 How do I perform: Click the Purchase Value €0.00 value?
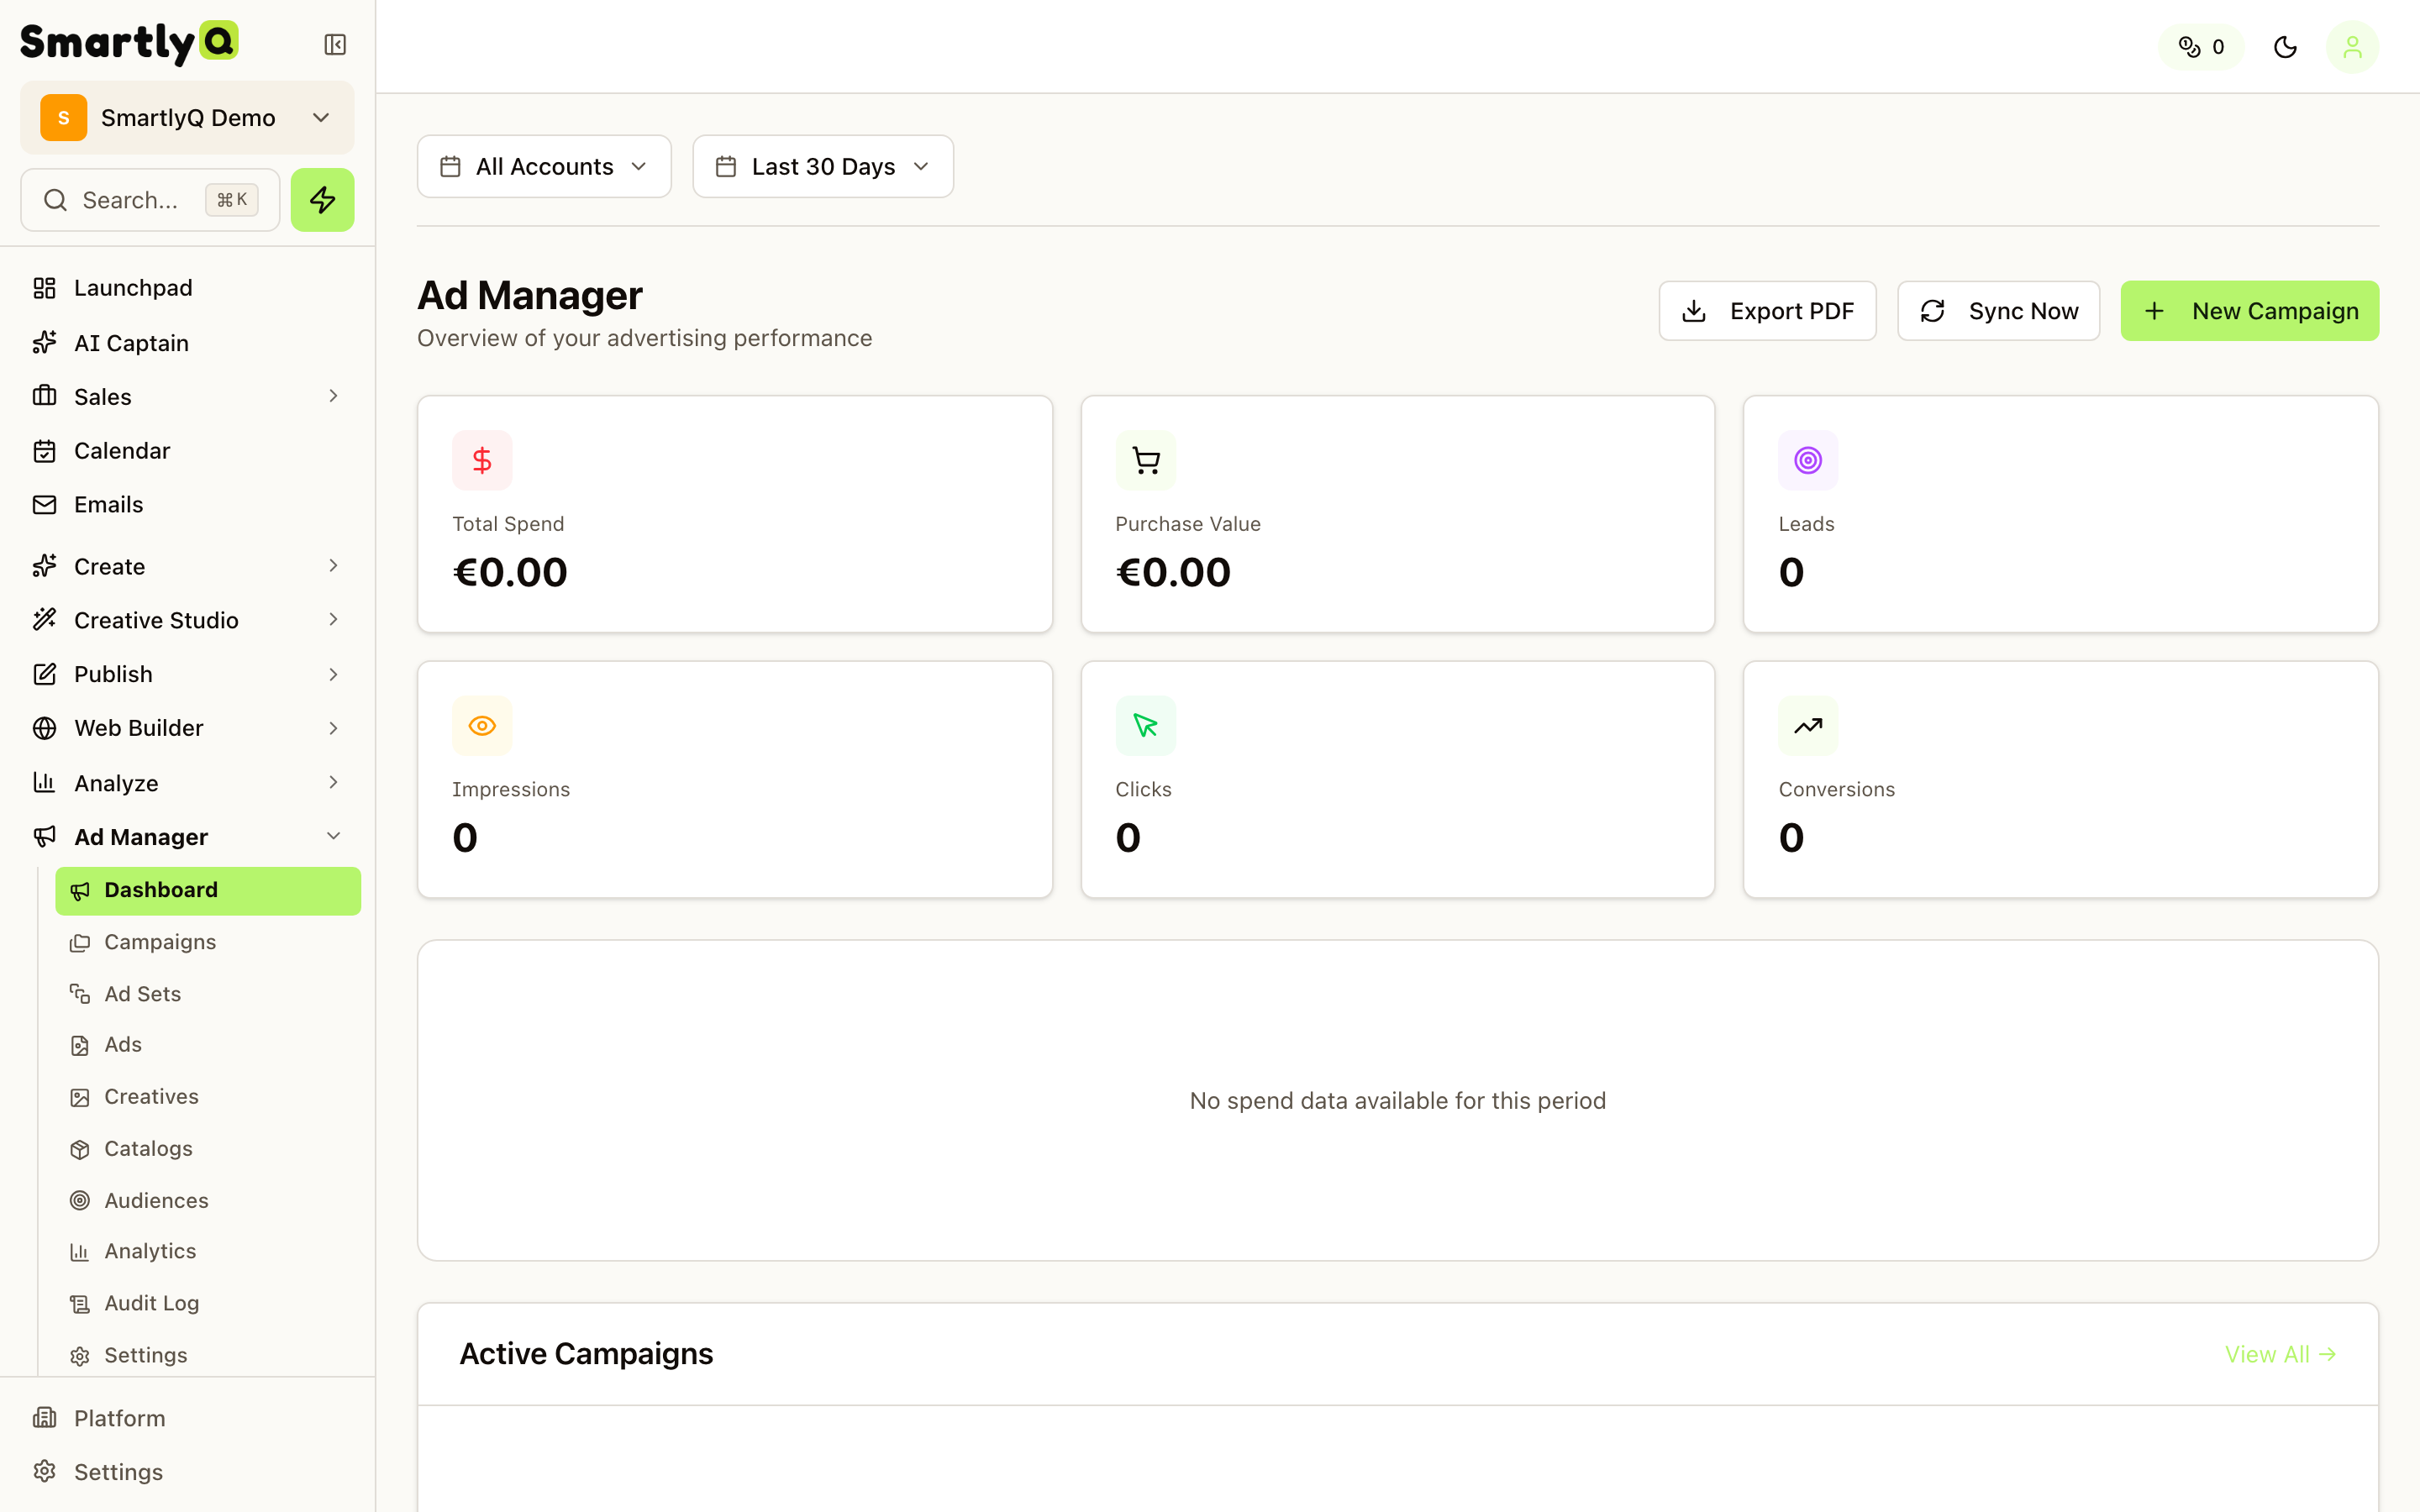pos(1173,573)
